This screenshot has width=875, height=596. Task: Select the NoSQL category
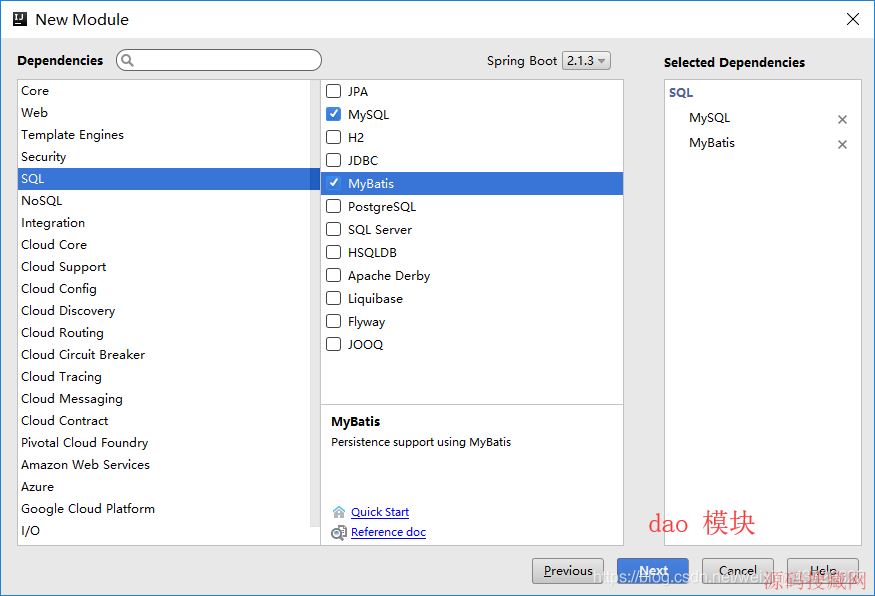pos(42,201)
